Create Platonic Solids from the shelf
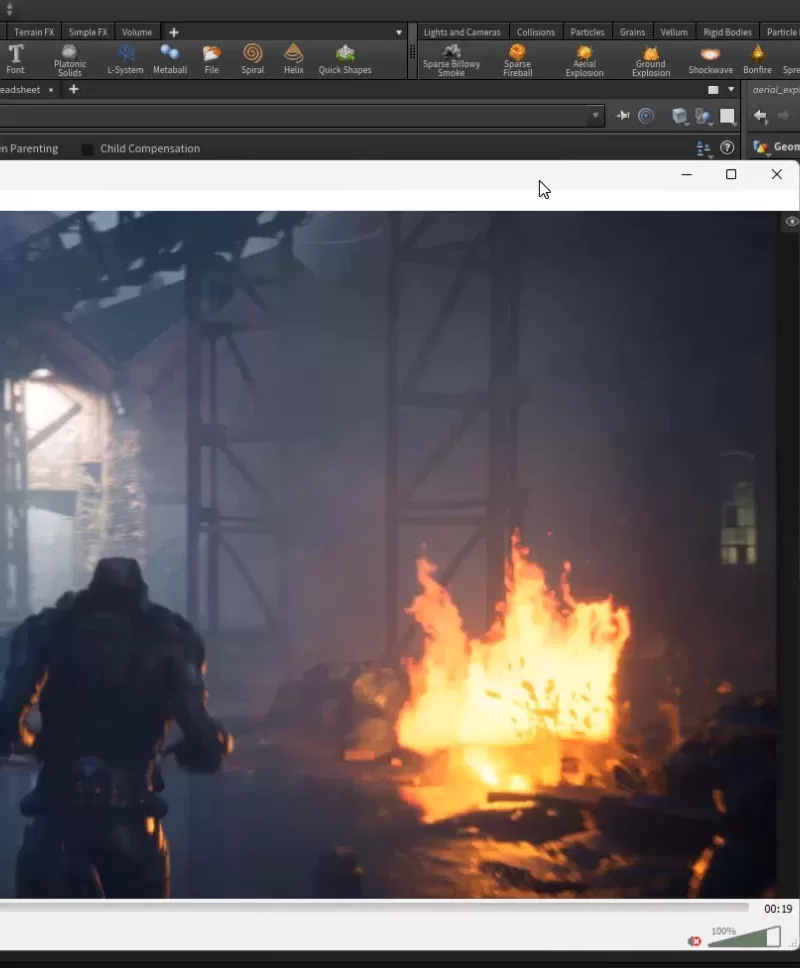 (70, 60)
